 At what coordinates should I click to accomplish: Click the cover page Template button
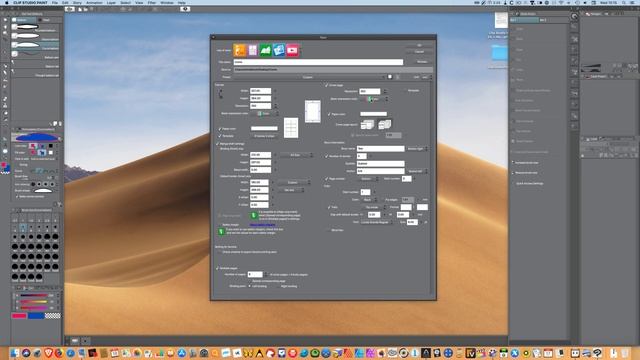(413, 91)
